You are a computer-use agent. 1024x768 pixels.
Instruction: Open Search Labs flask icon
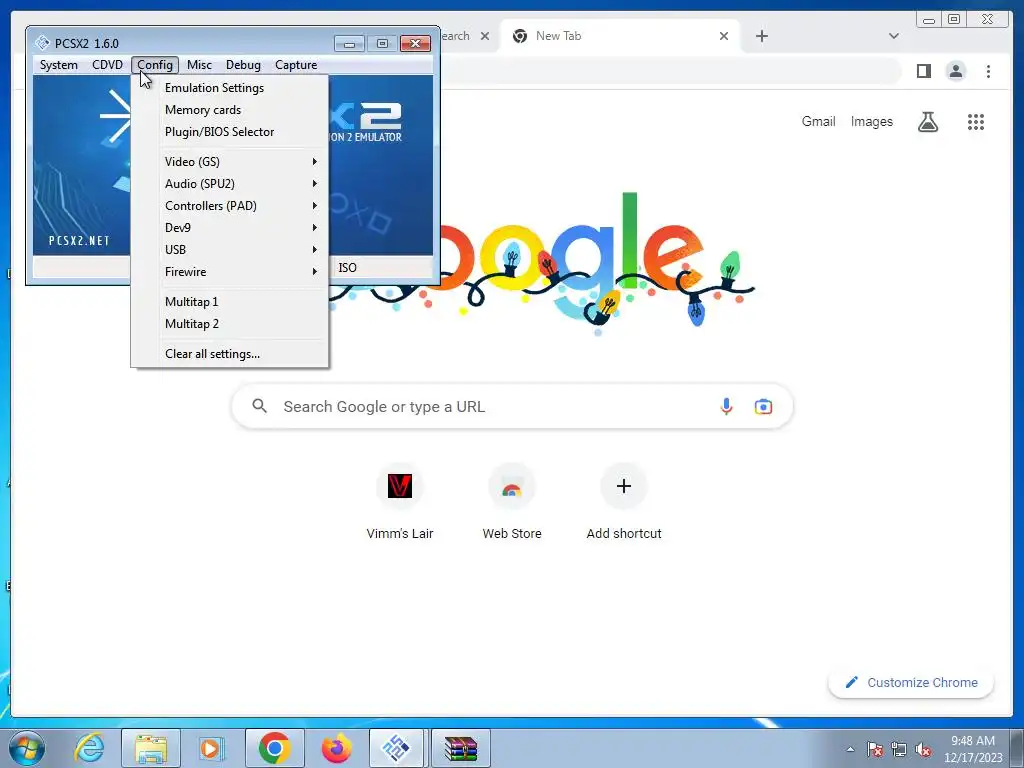click(927, 121)
